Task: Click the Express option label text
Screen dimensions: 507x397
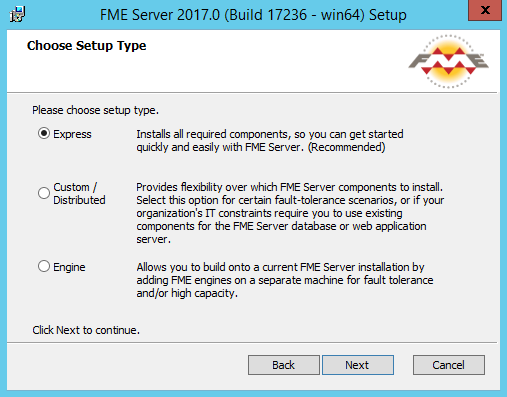Action: point(72,134)
